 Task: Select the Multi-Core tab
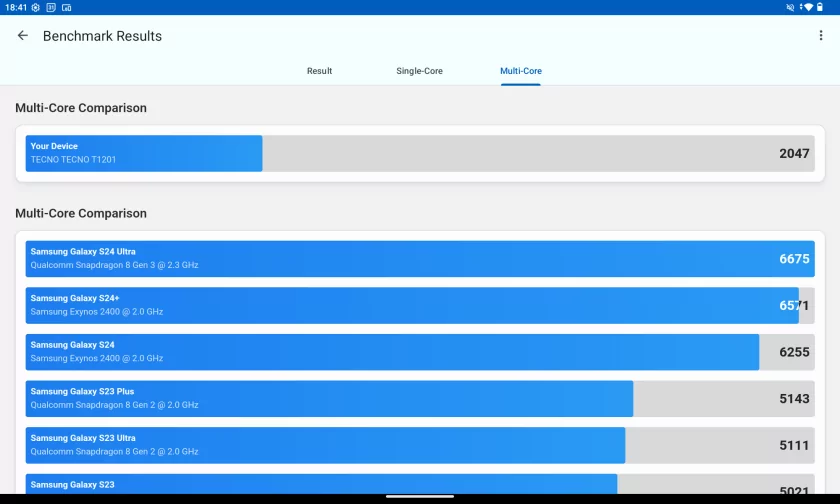(x=521, y=71)
